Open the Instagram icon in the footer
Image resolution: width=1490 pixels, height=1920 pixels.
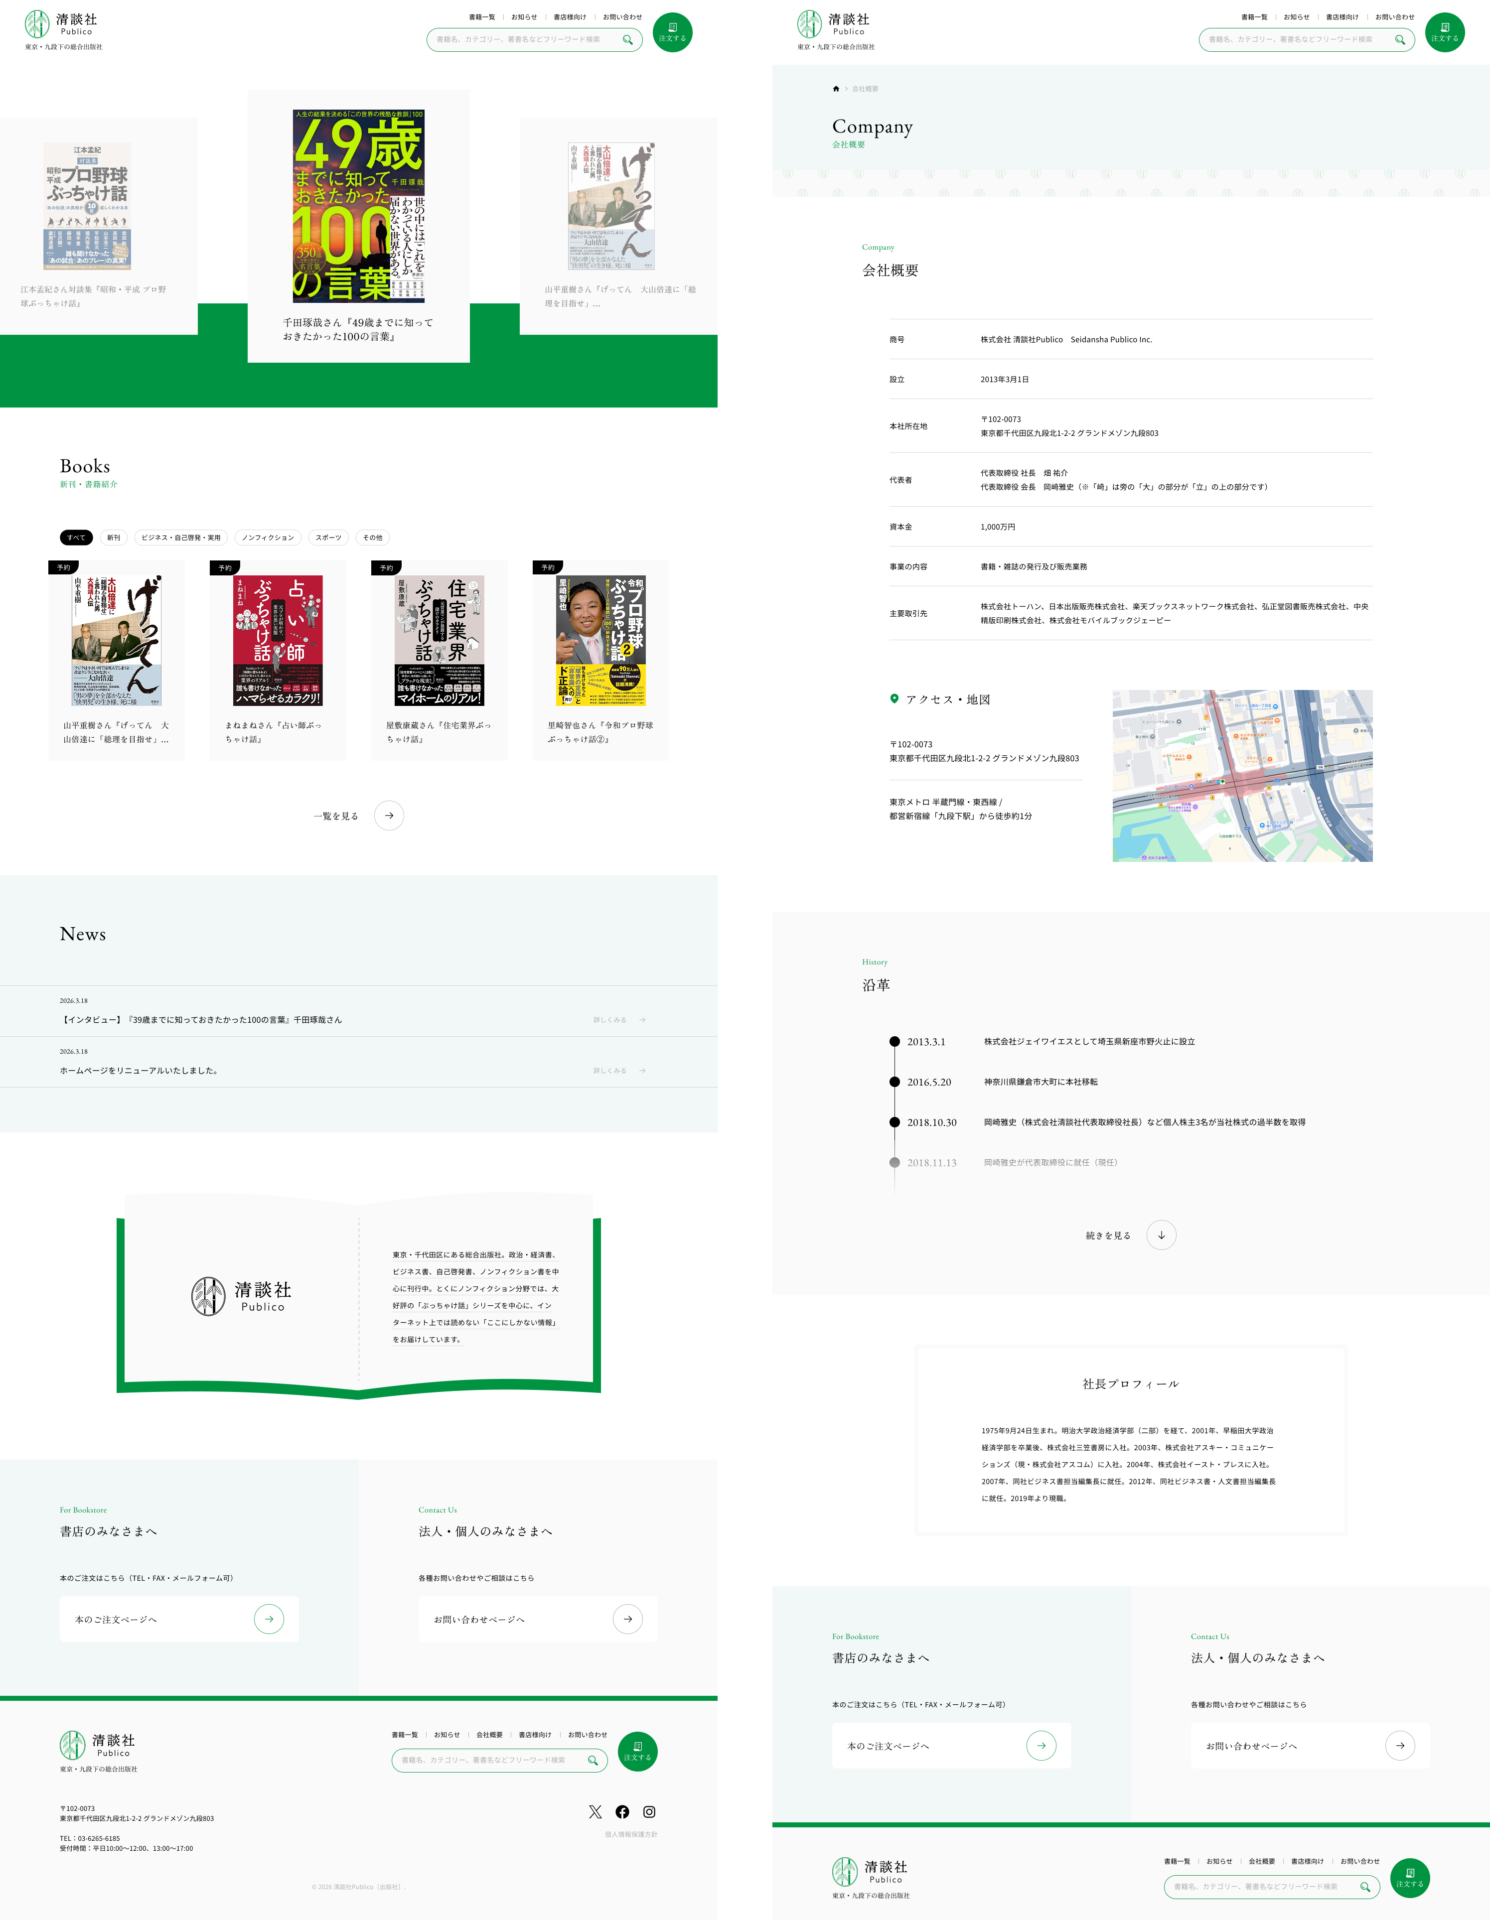(649, 1812)
